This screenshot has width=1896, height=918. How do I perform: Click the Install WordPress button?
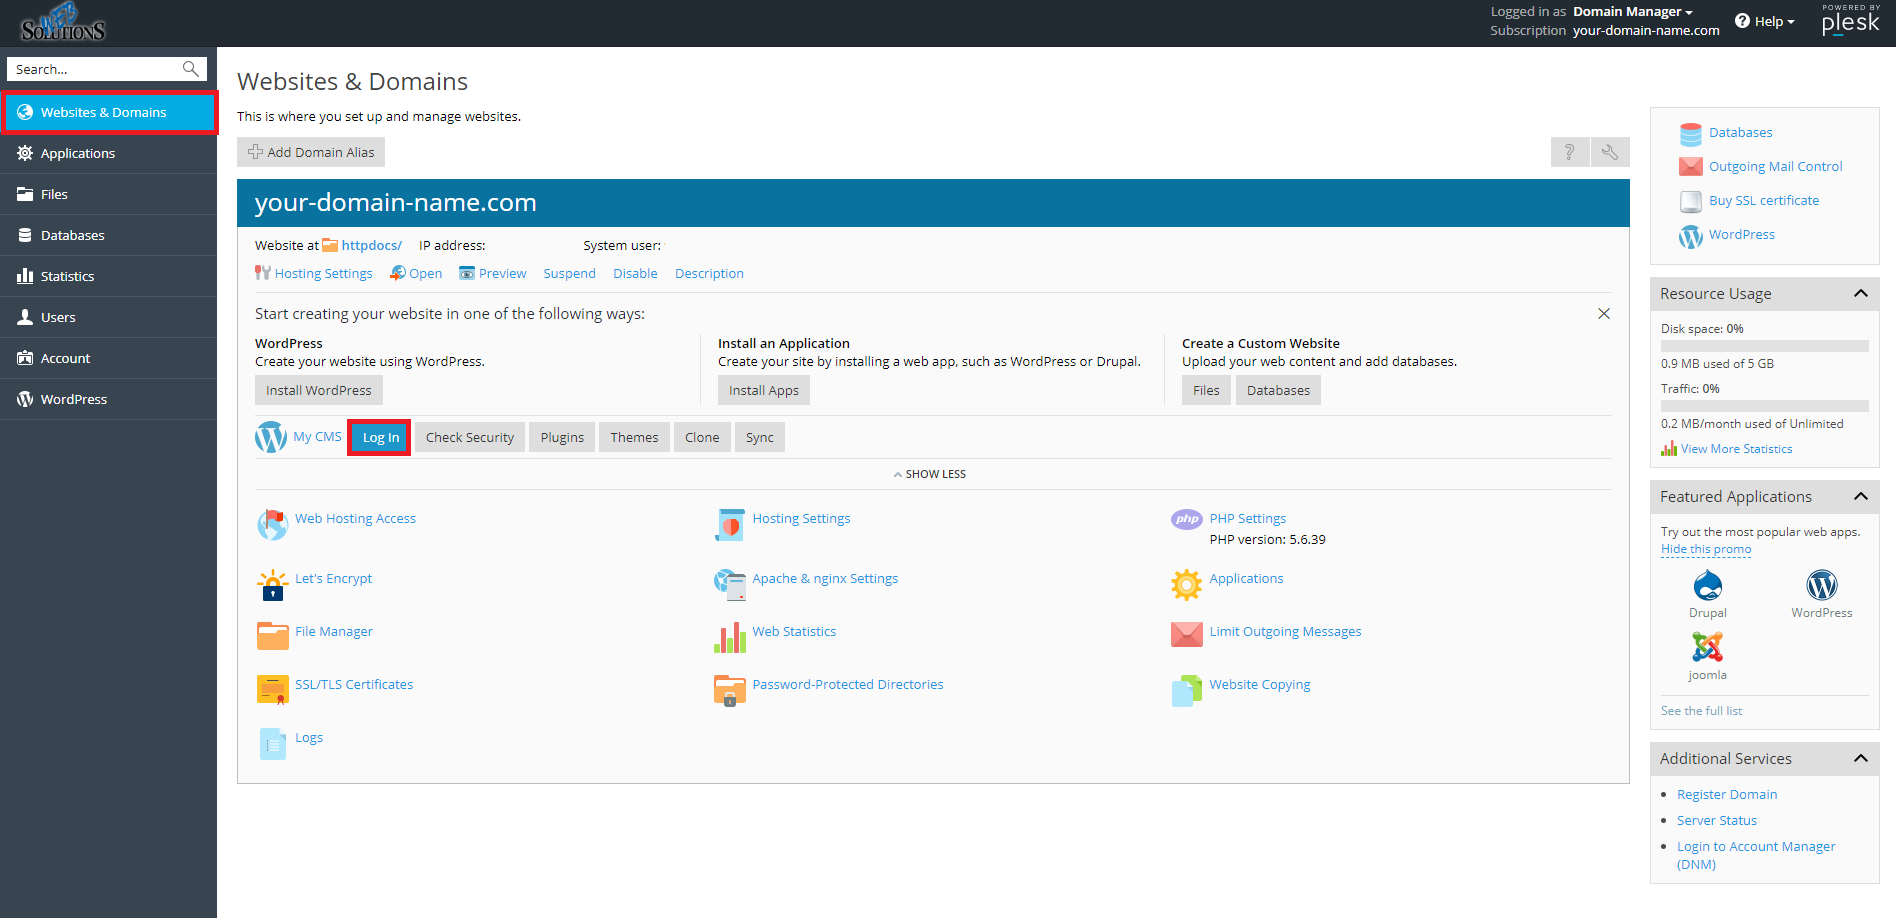tap(319, 390)
